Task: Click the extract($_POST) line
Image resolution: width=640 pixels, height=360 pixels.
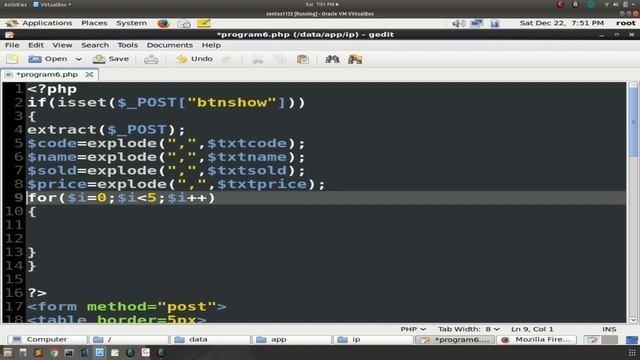Action: click(106, 130)
